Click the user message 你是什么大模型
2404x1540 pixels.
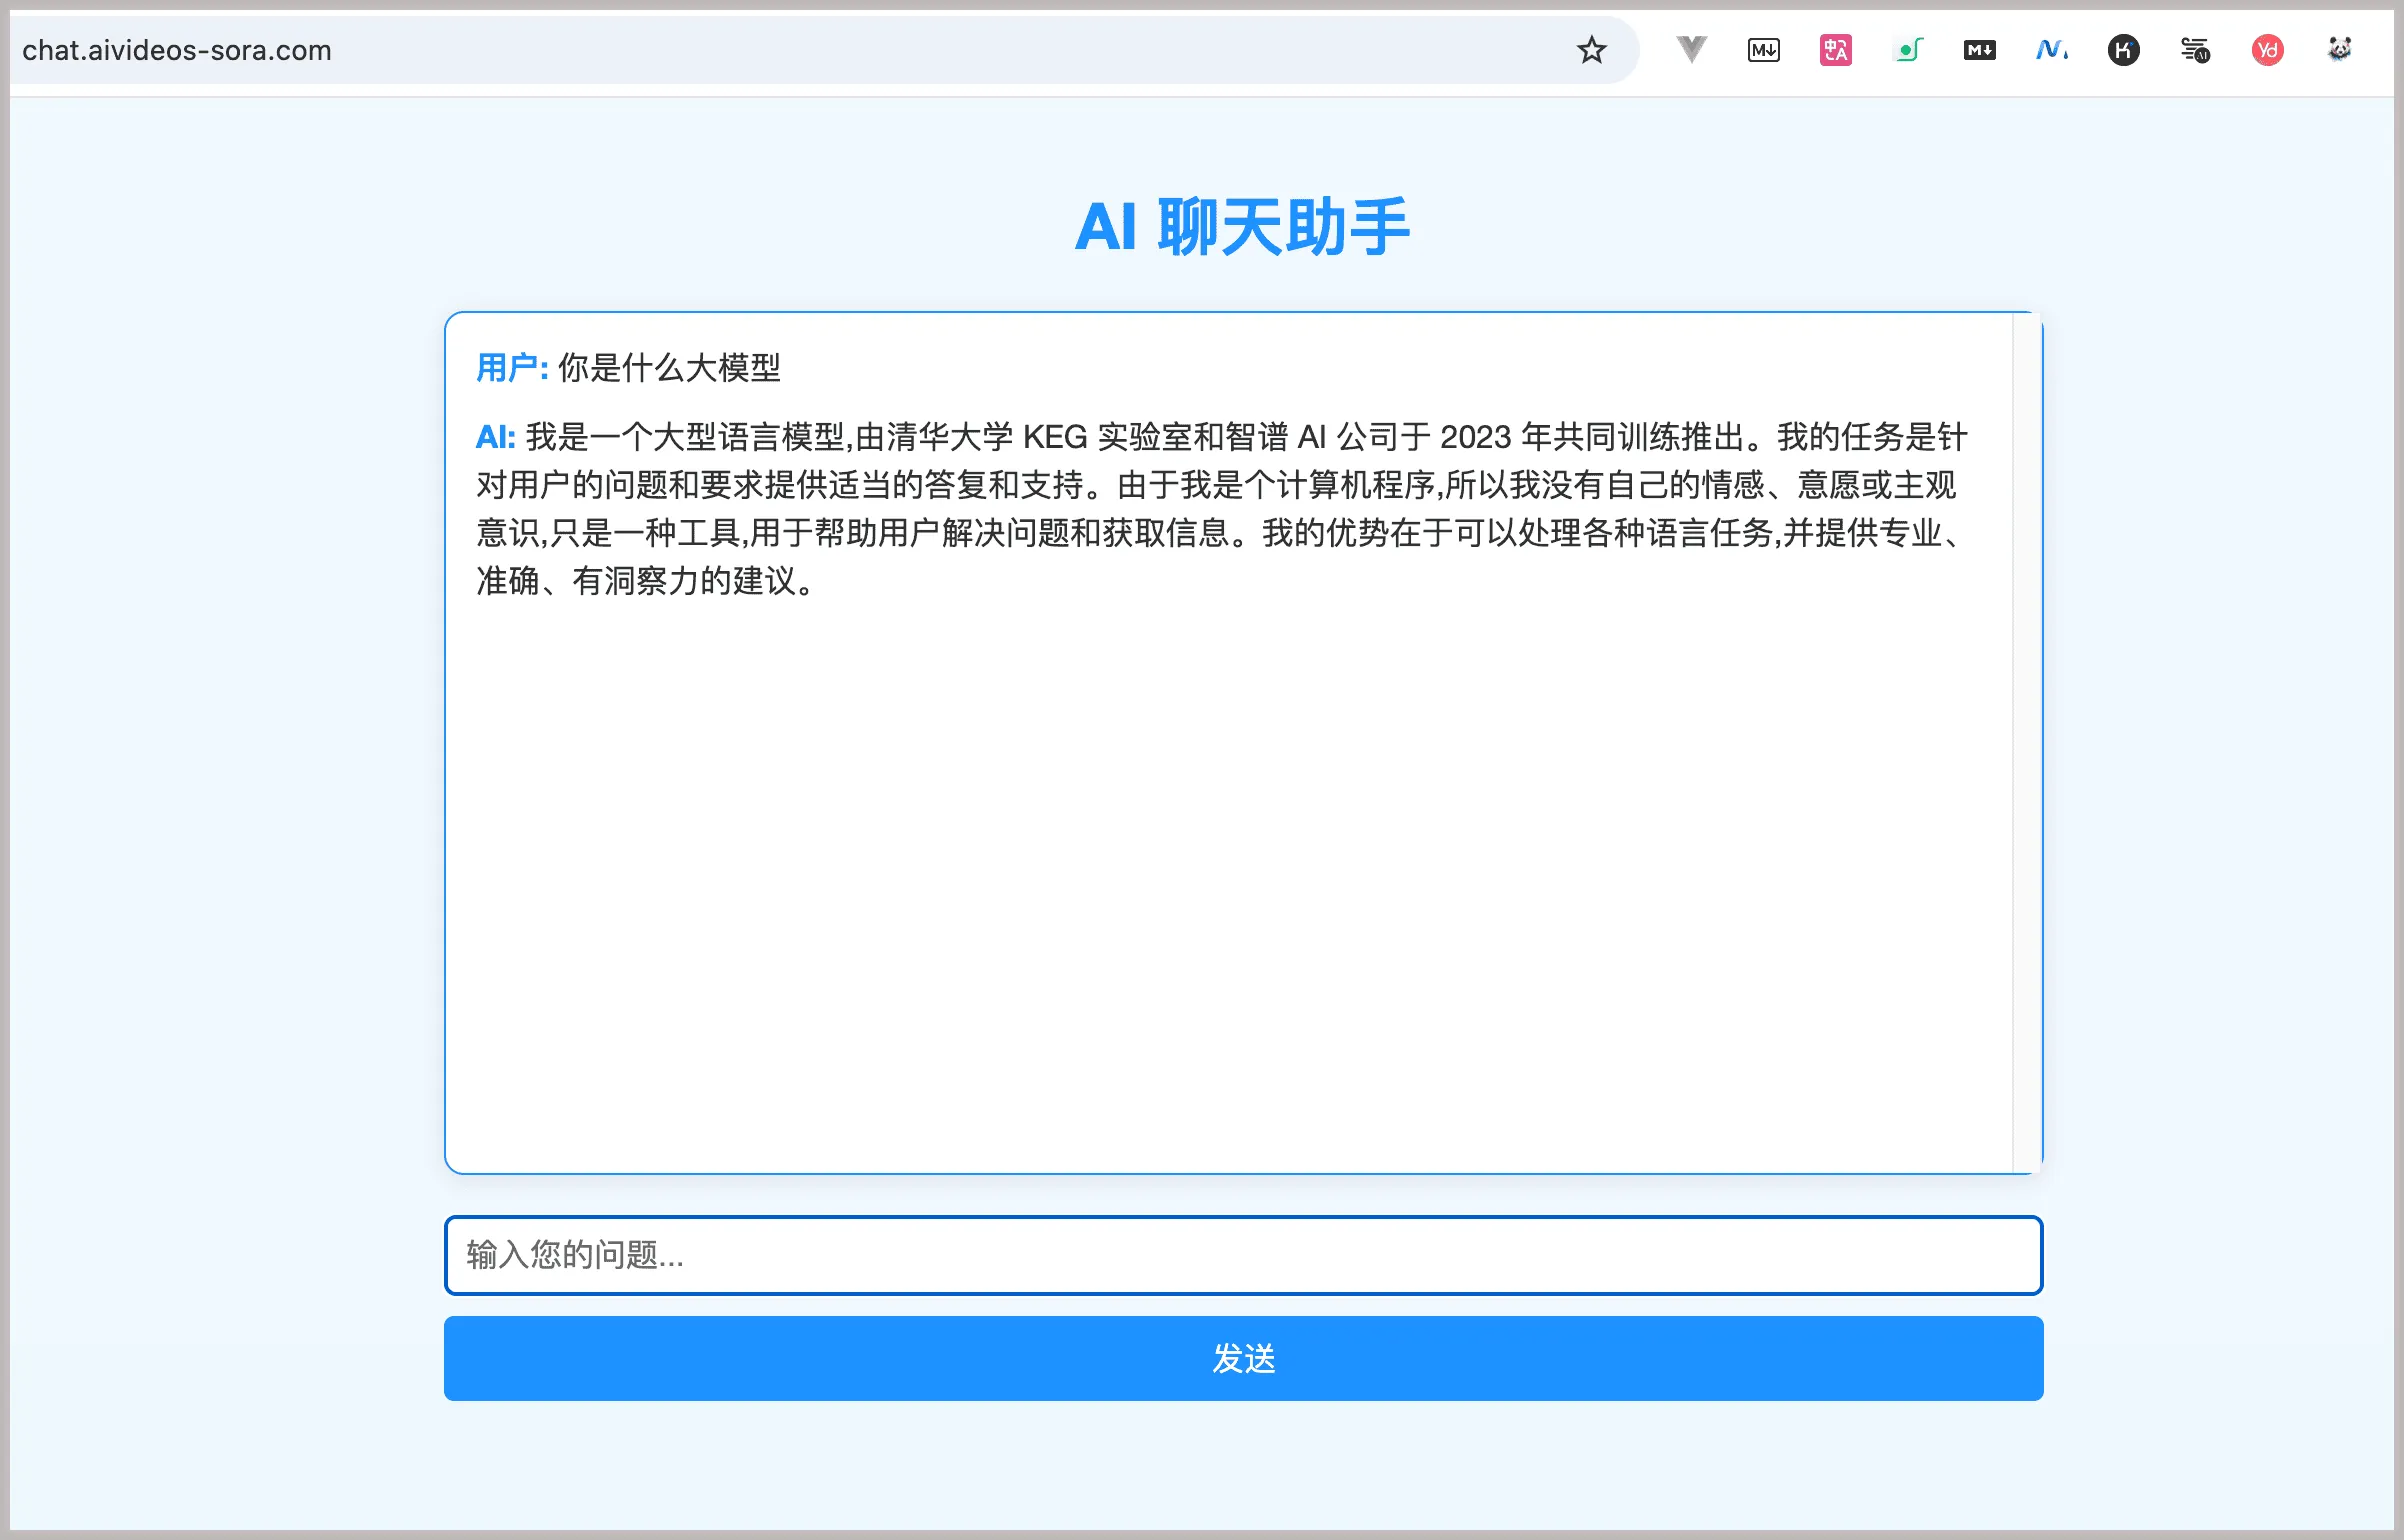669,368
